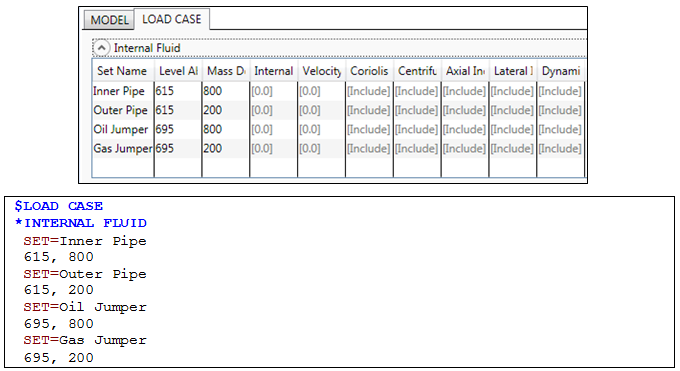Click the SET=Outer Pipe code line
This screenshot has height=371, width=680.
tap(85, 274)
